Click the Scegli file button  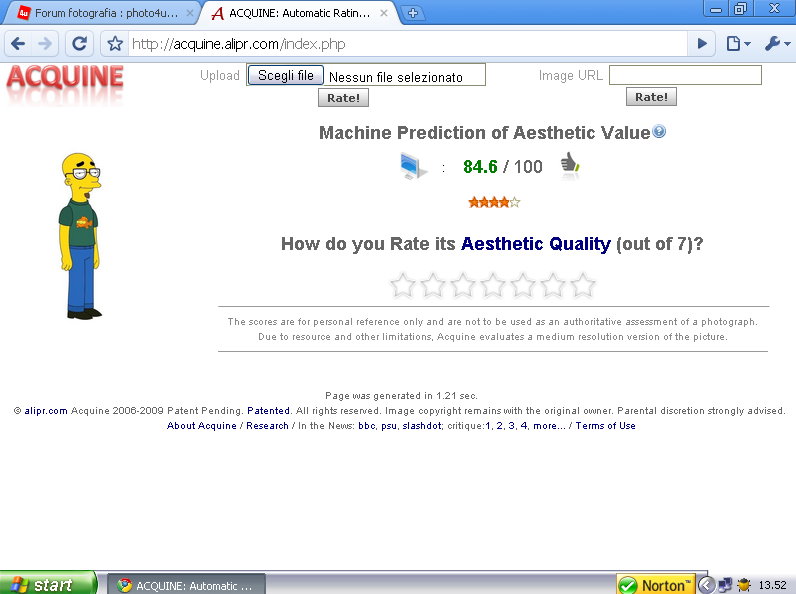pos(286,76)
